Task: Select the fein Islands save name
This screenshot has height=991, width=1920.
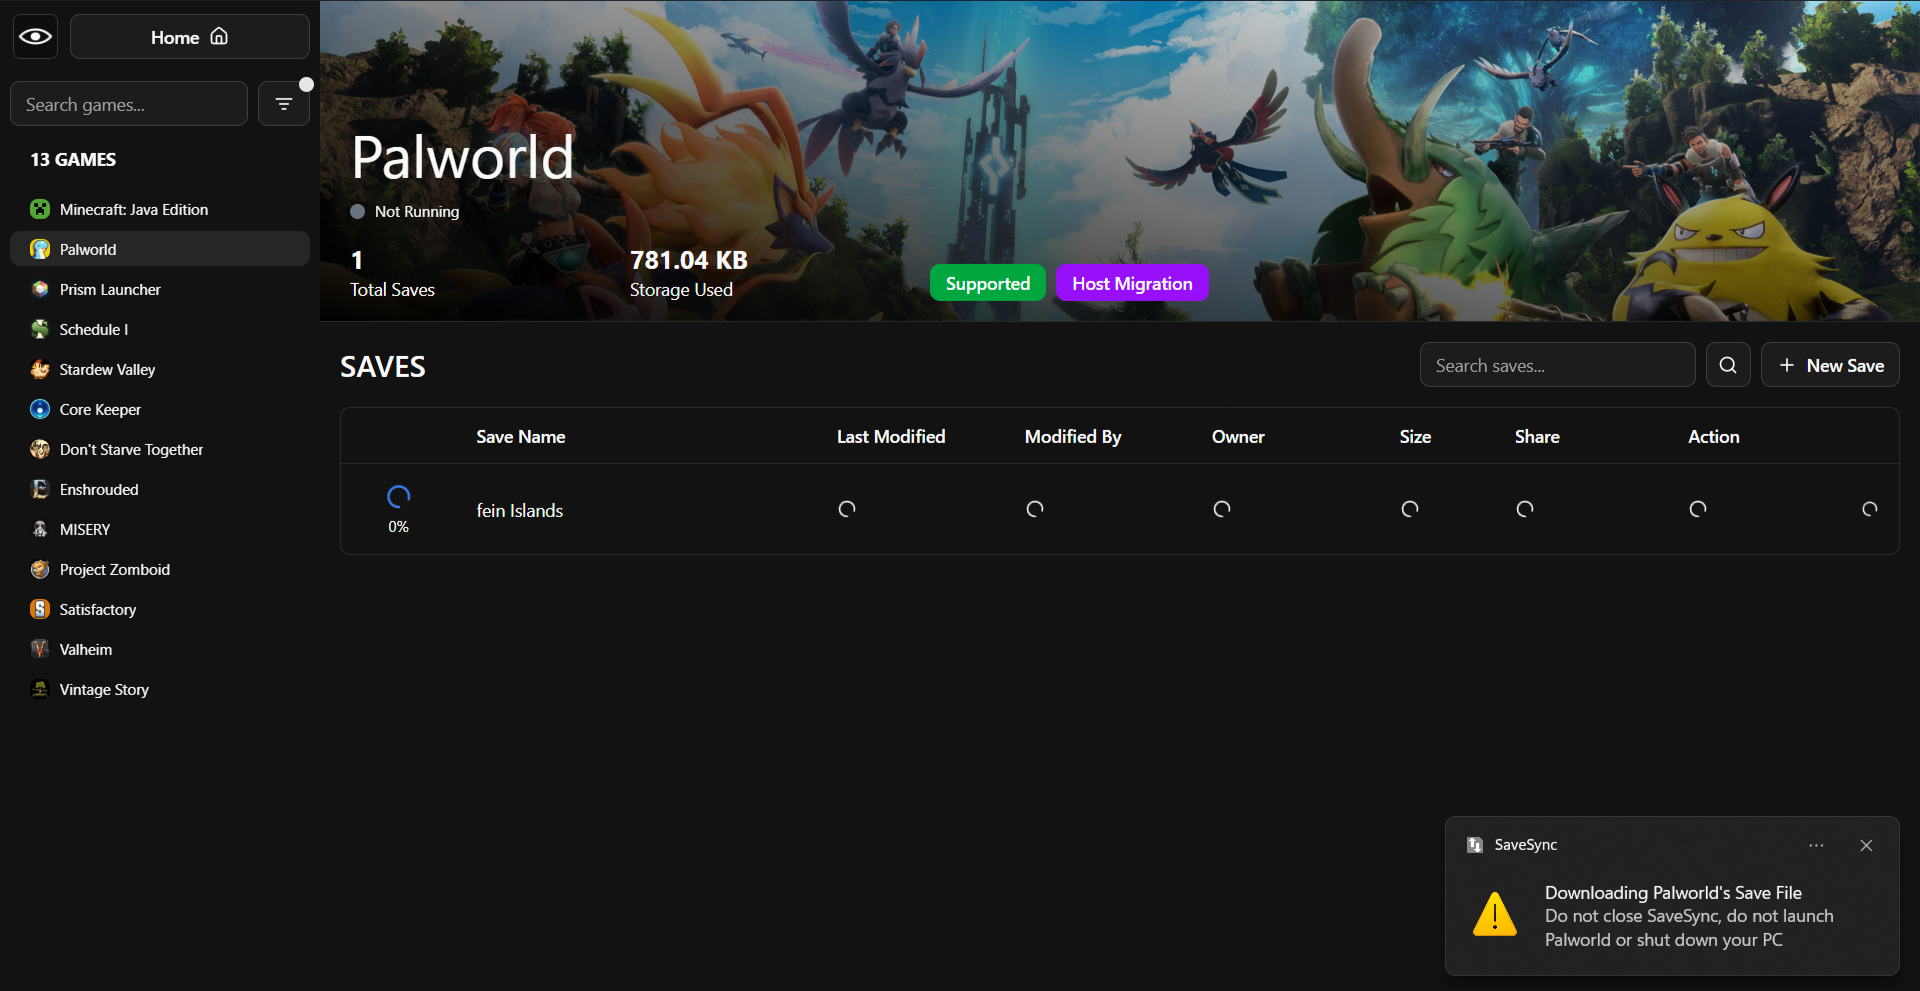Action: (x=520, y=511)
